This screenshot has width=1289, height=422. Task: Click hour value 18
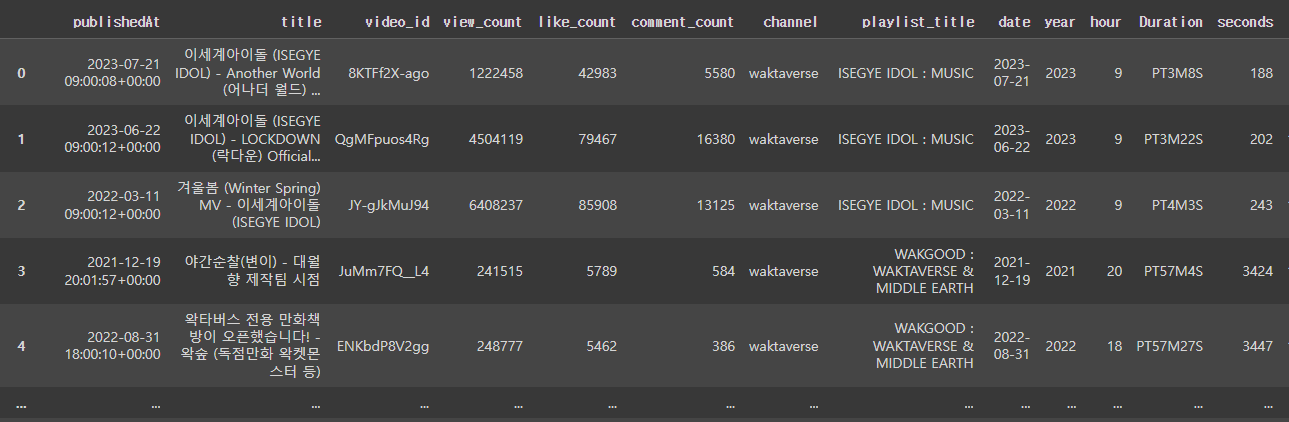(1116, 346)
